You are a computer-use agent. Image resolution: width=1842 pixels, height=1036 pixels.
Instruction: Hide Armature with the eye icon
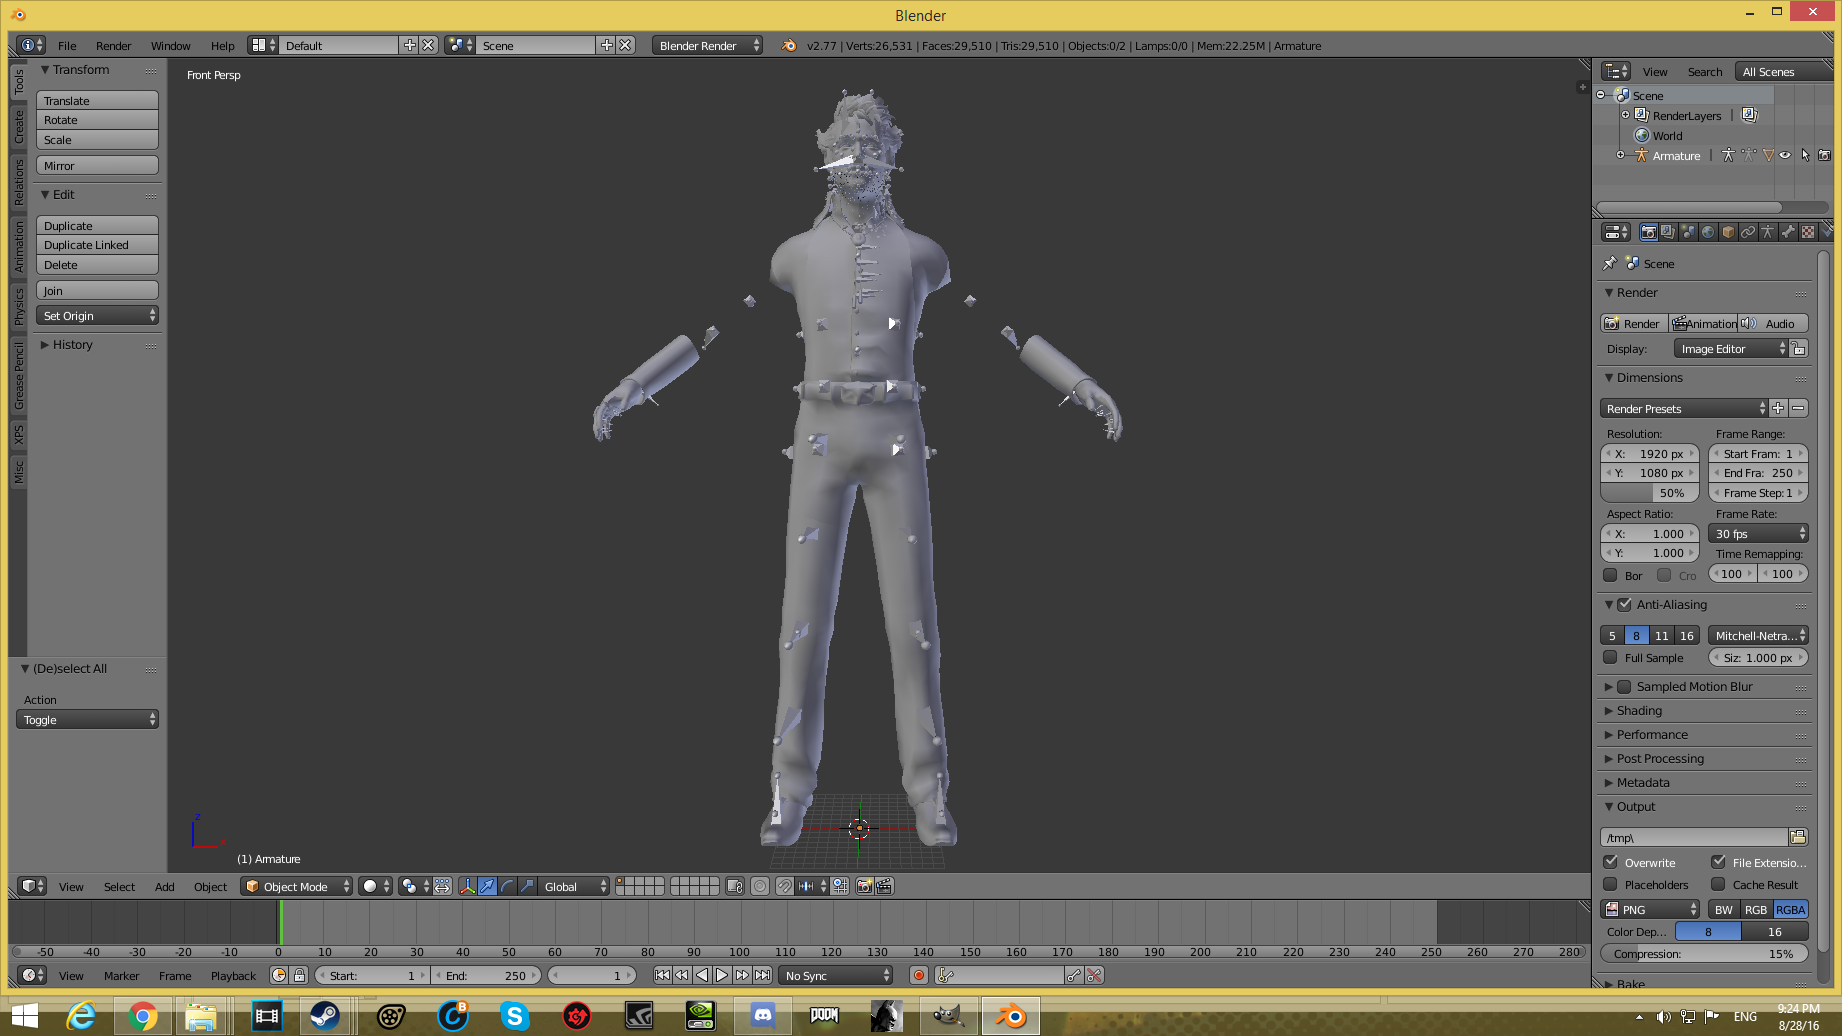[x=1785, y=155]
